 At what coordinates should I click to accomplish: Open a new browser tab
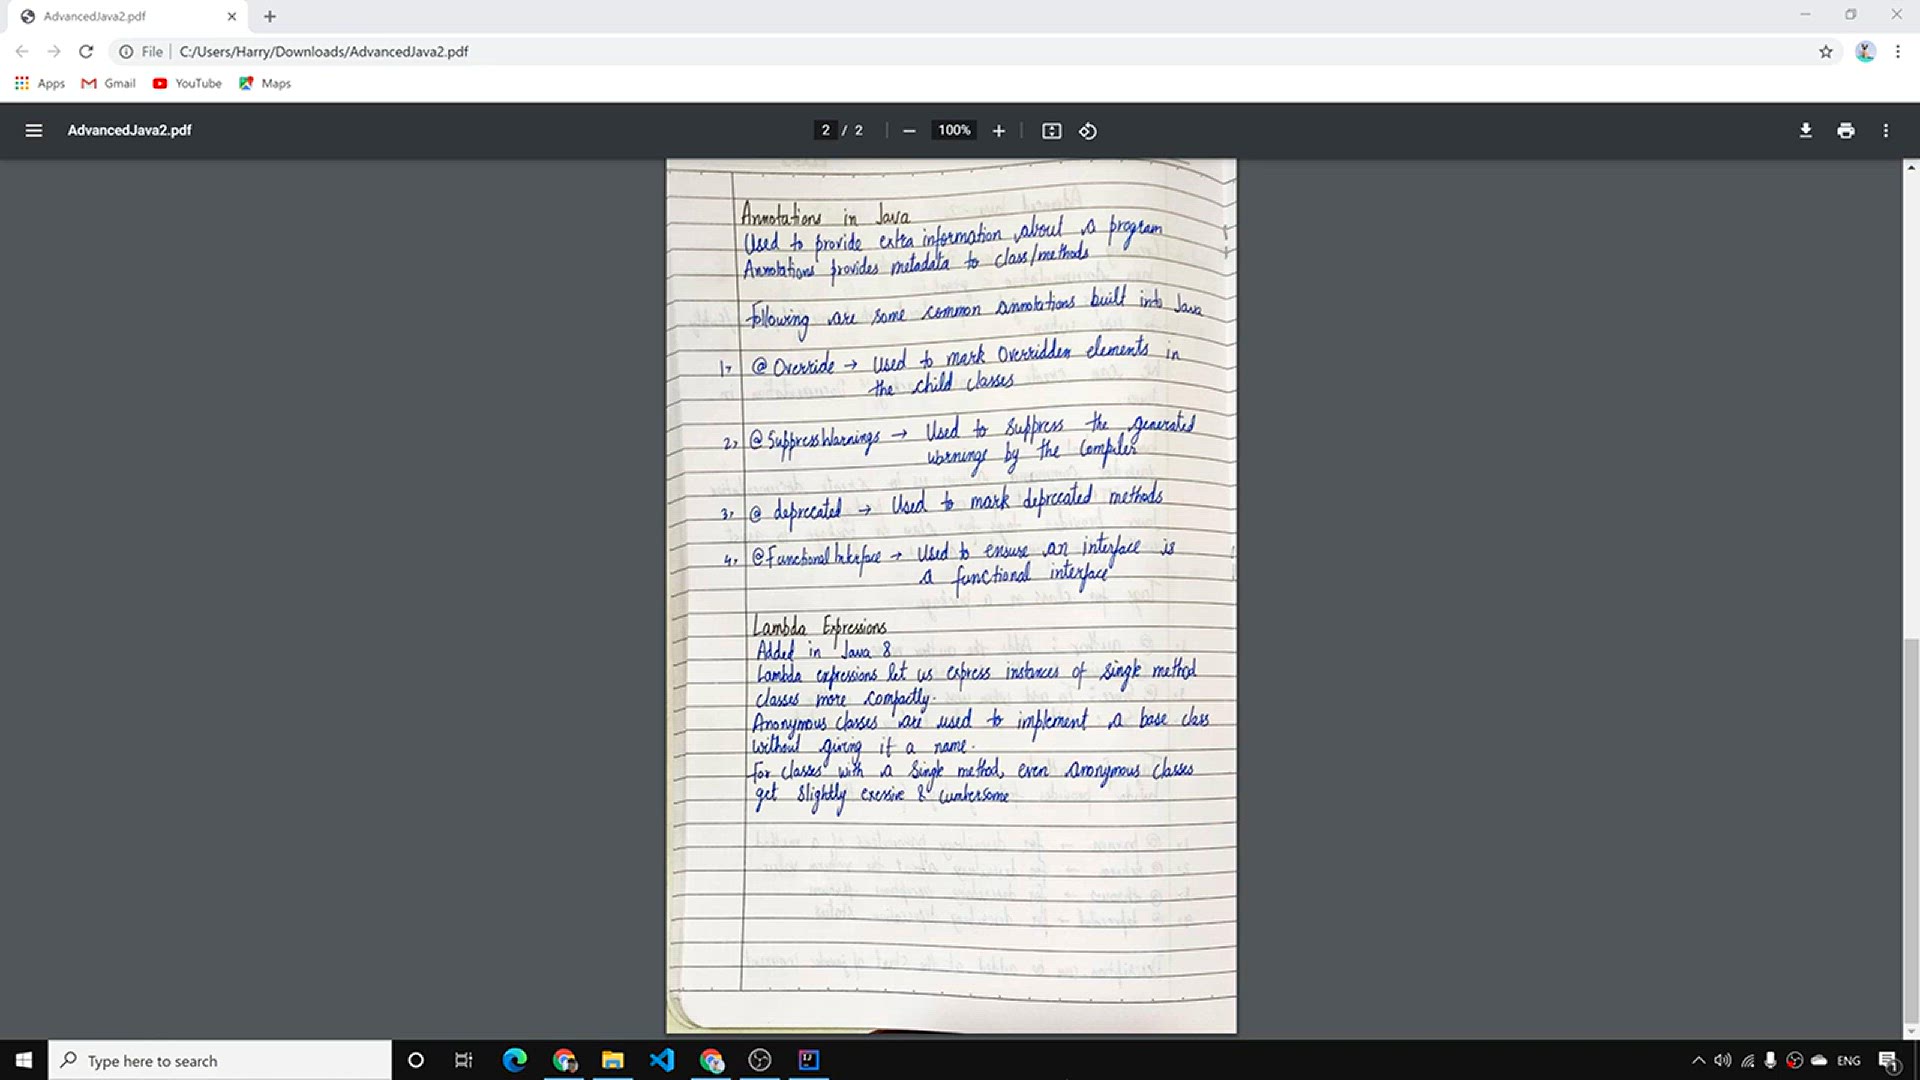click(x=270, y=16)
